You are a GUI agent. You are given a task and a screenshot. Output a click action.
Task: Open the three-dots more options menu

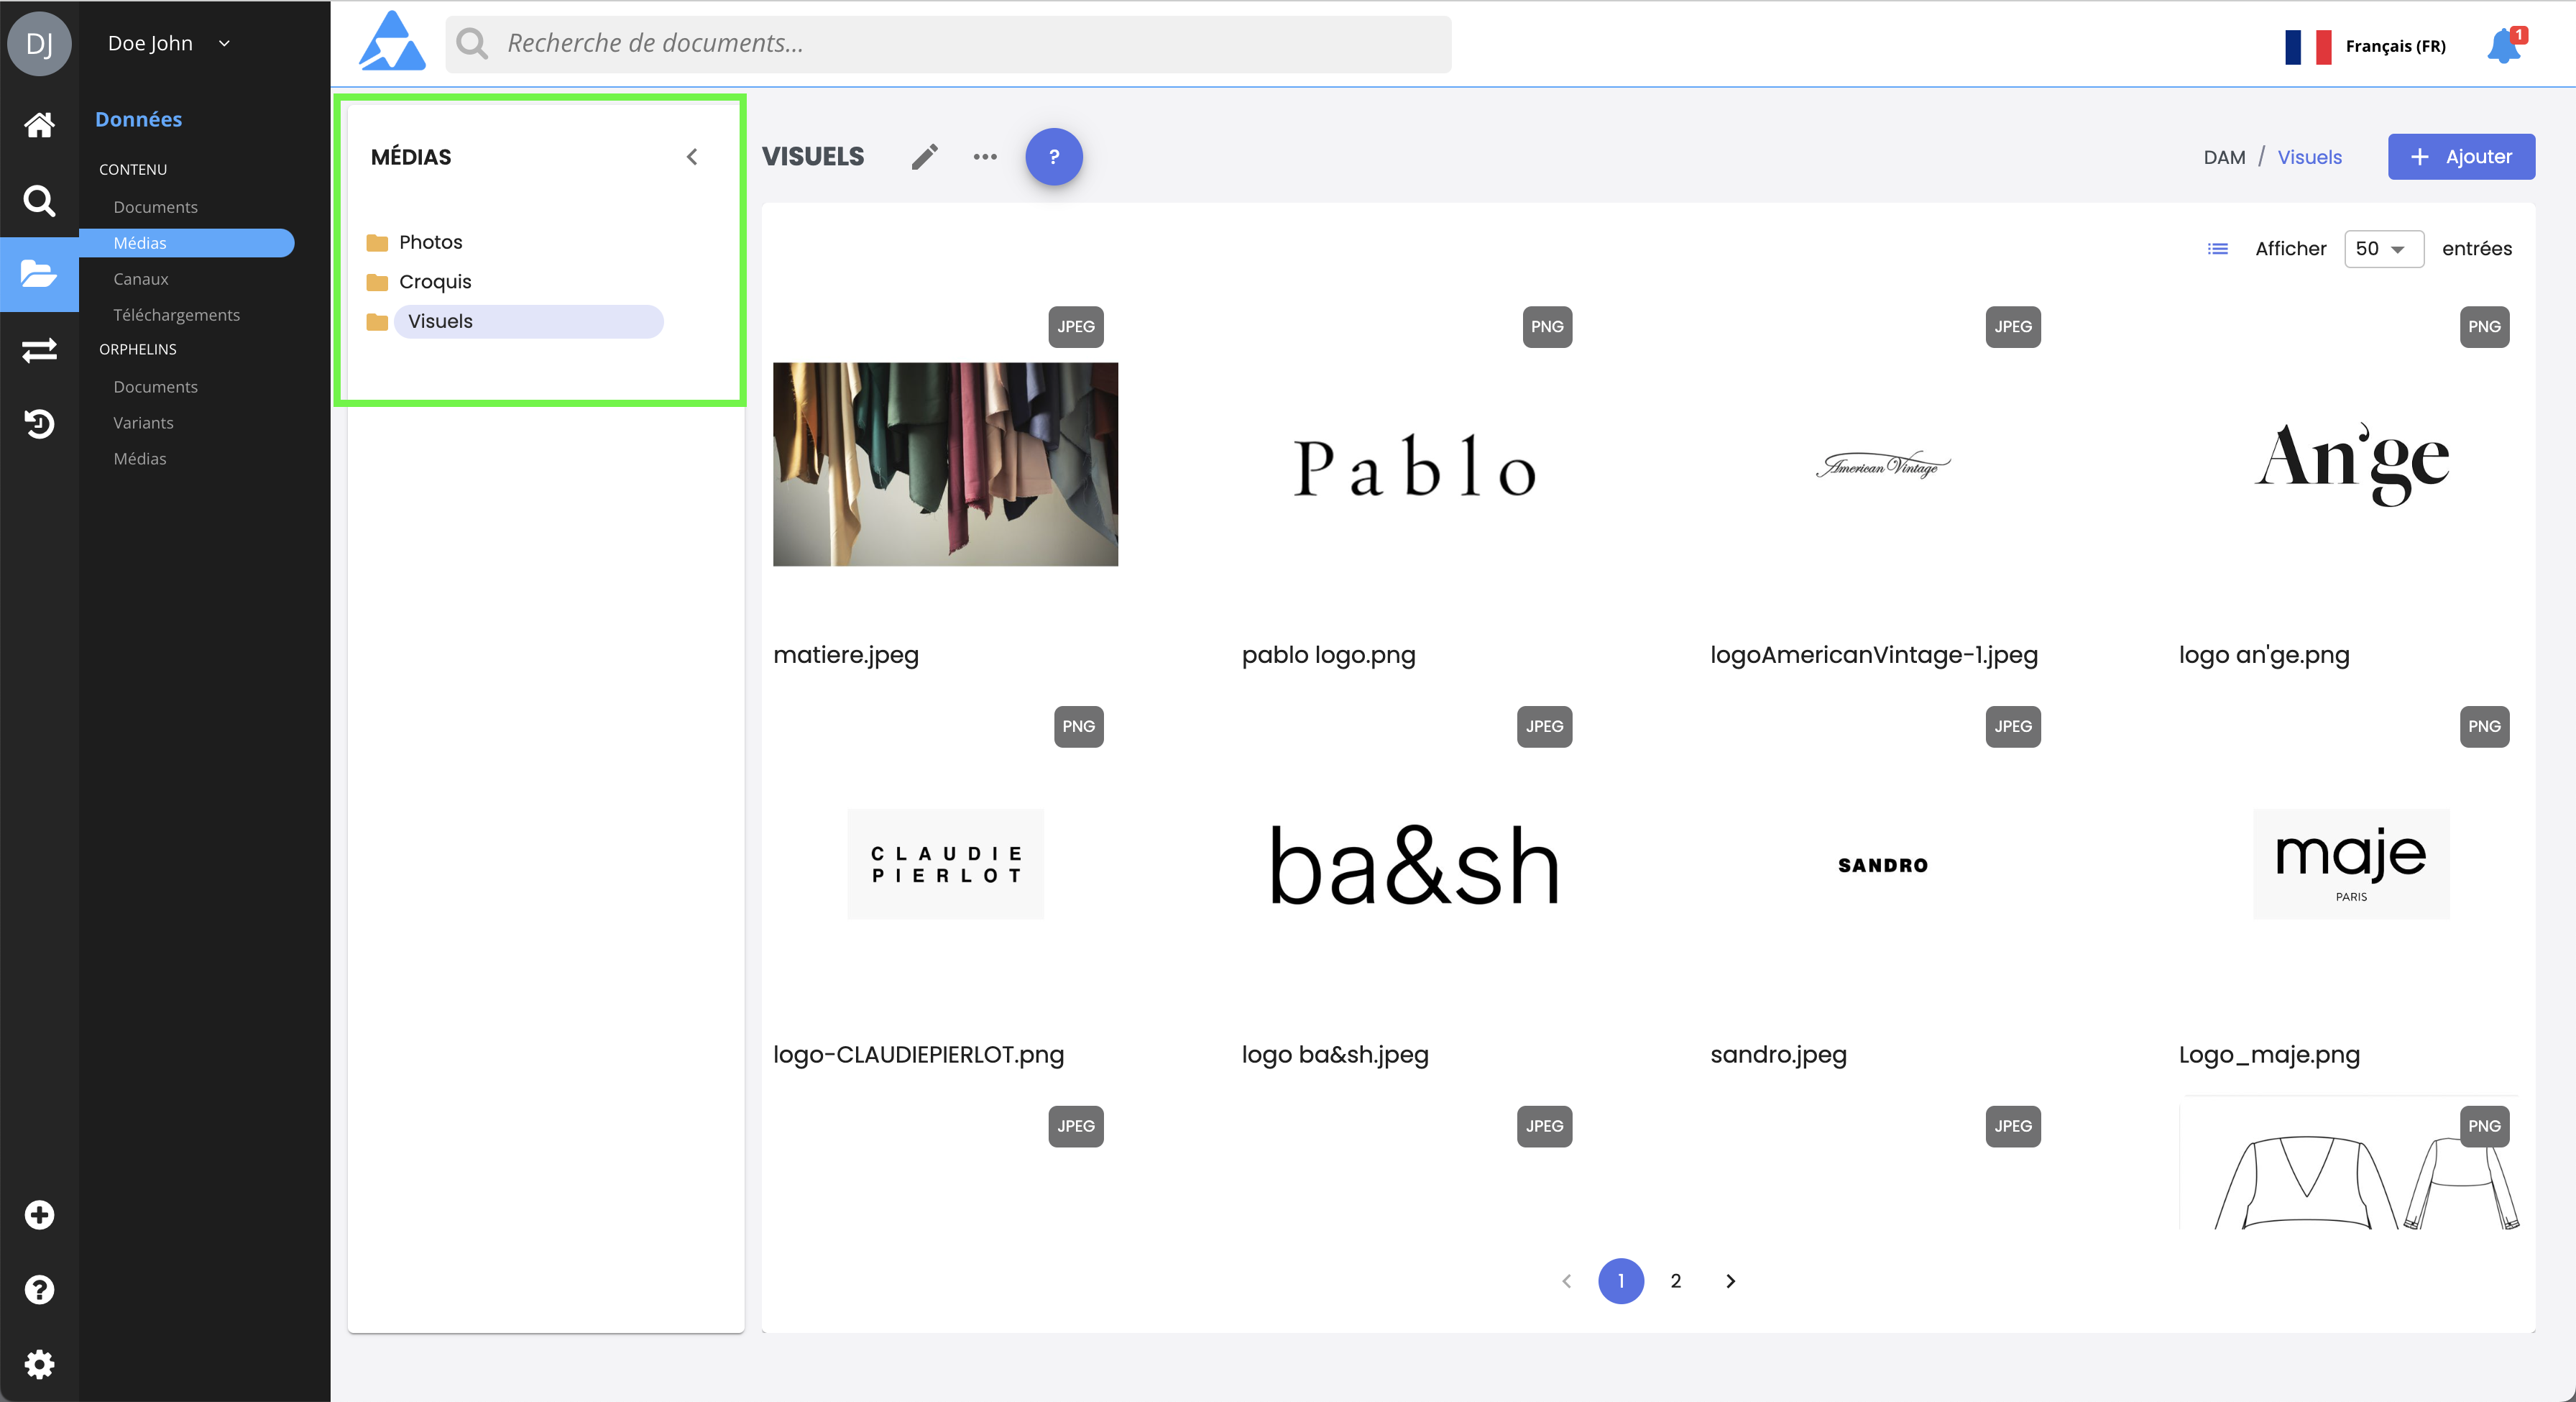pyautogui.click(x=985, y=157)
